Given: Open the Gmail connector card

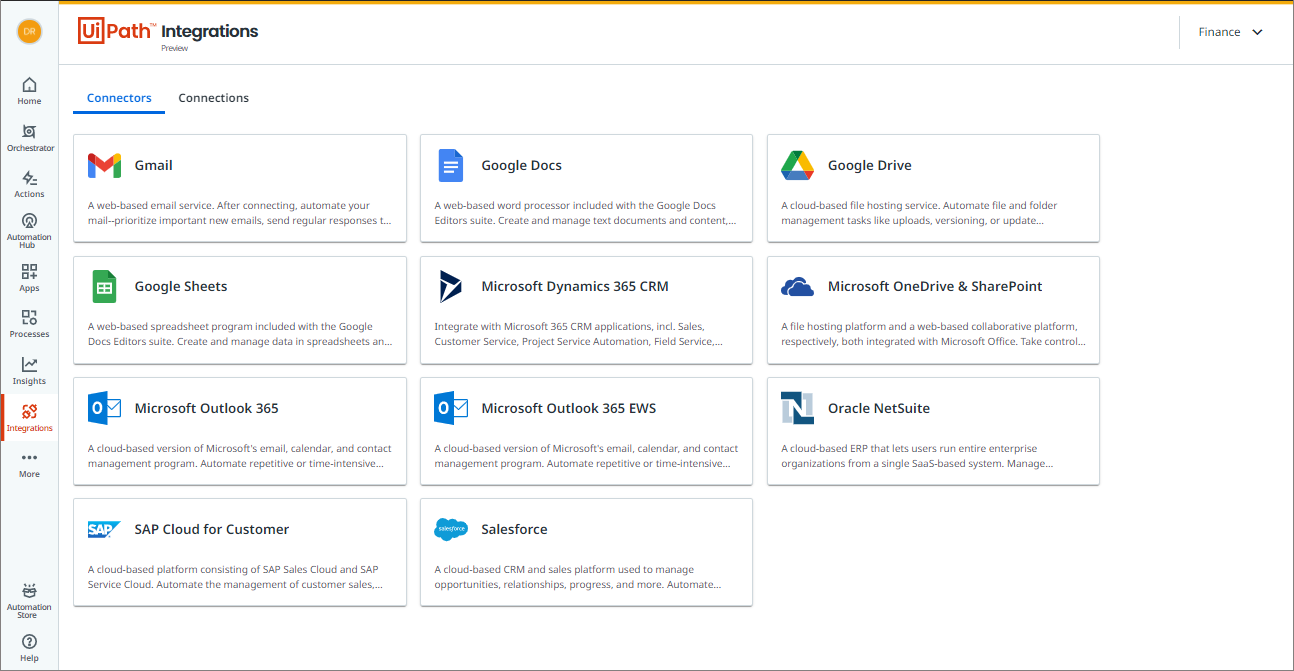Looking at the screenshot, I should pos(240,188).
